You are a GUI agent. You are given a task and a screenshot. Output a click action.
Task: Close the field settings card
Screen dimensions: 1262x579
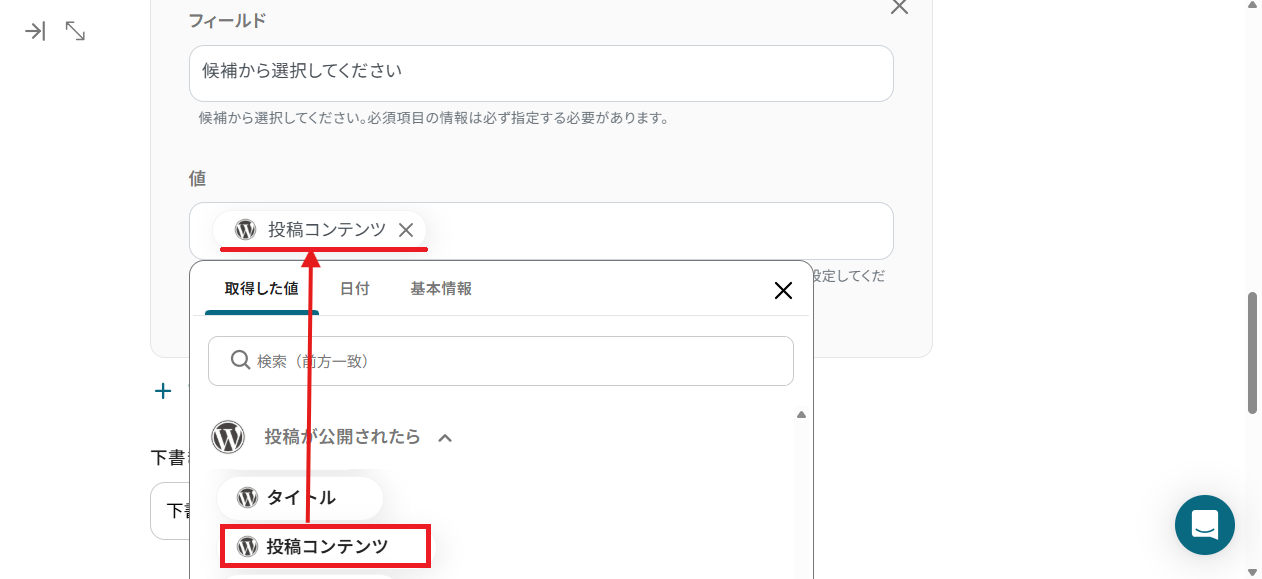click(x=899, y=7)
